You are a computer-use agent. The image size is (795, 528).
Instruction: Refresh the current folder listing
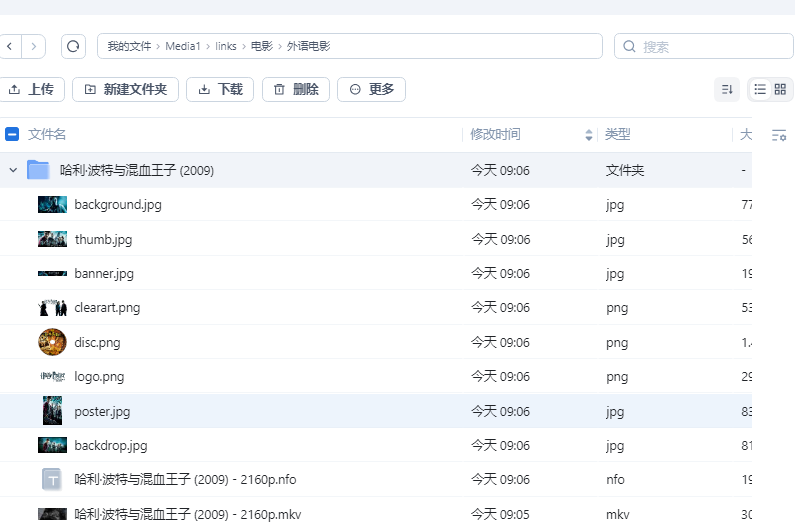click(x=73, y=47)
